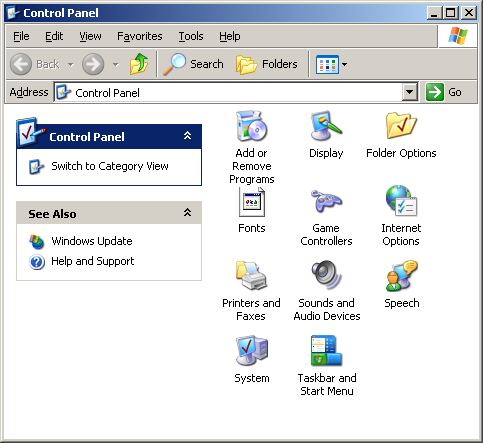Open the Internet Options icon
This screenshot has width=483, height=443.
[401, 201]
